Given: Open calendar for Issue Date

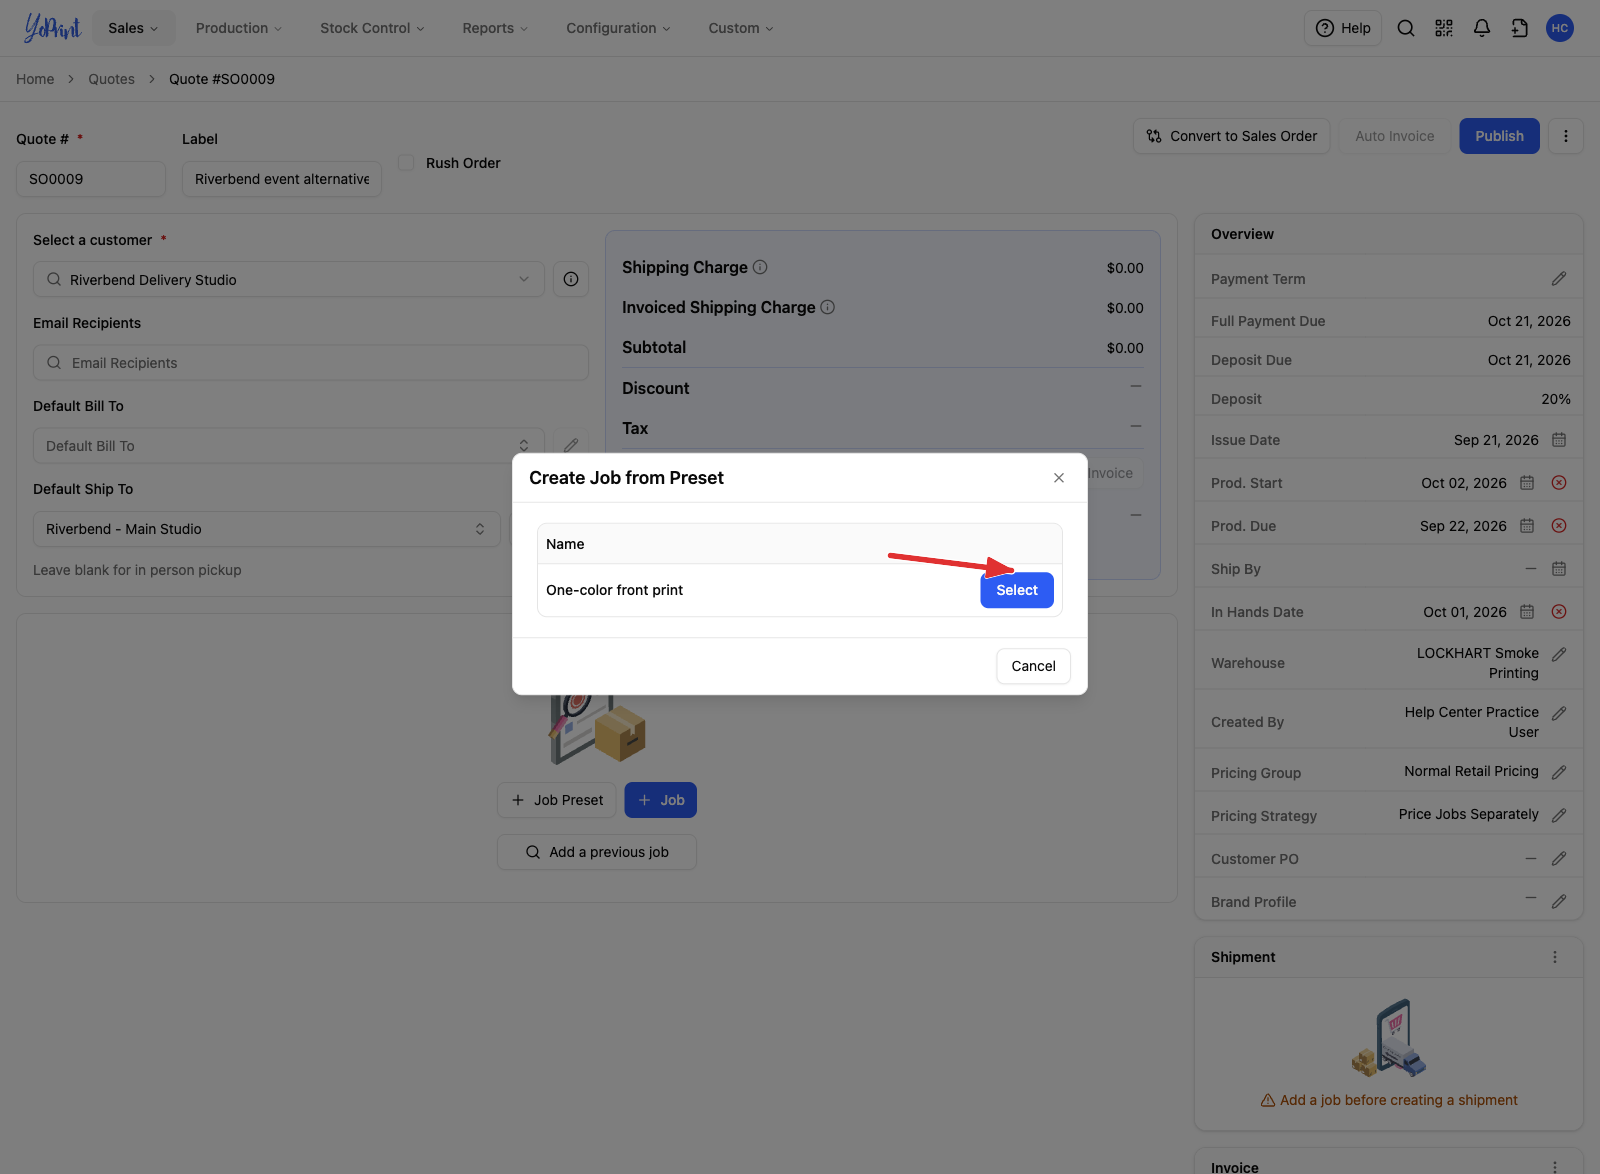Looking at the screenshot, I should [x=1559, y=440].
